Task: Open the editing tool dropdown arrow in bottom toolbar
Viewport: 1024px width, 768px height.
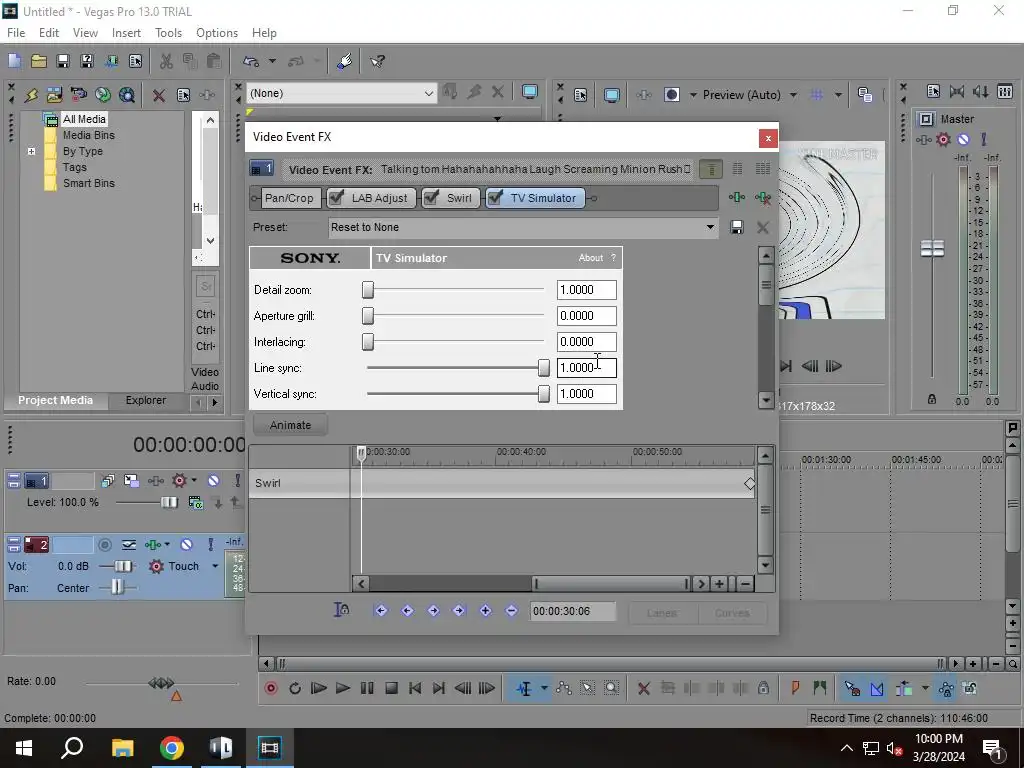Action: pyautogui.click(x=543, y=688)
